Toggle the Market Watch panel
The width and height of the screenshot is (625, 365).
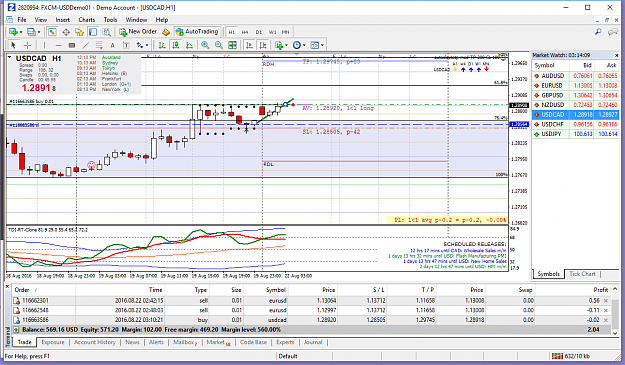coord(52,32)
